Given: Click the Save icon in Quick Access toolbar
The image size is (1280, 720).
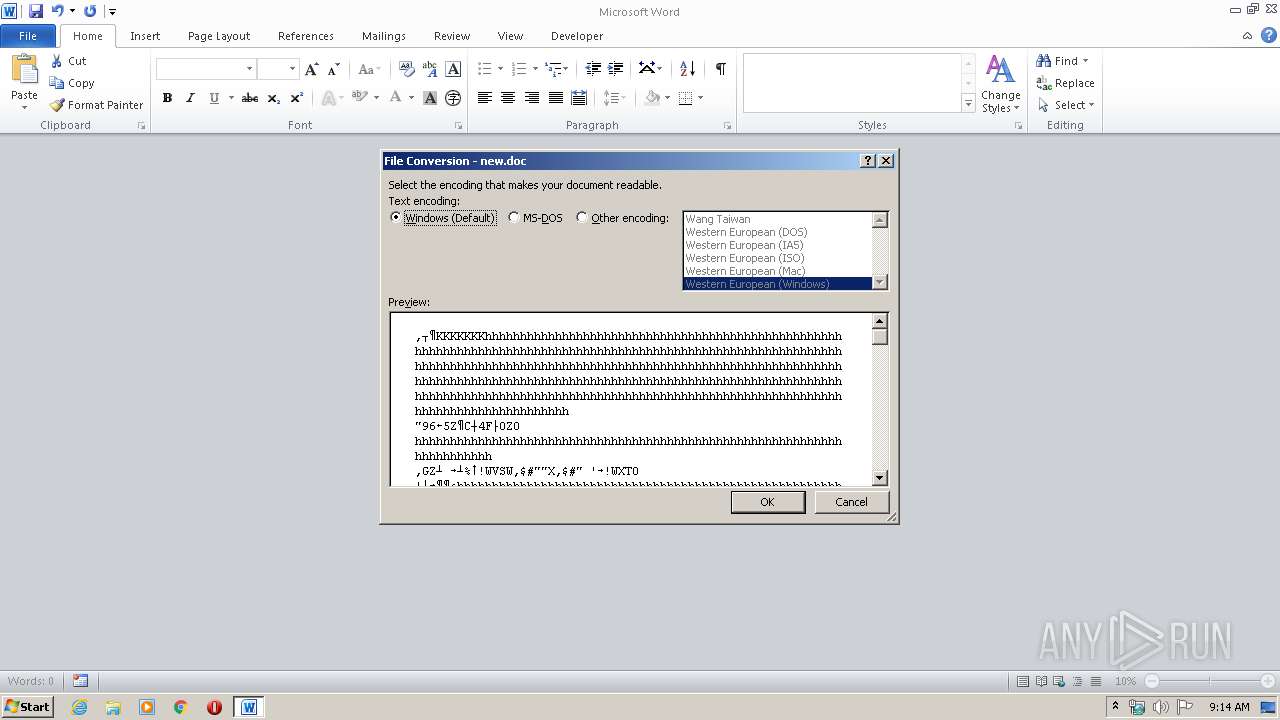Looking at the screenshot, I should tap(36, 11).
